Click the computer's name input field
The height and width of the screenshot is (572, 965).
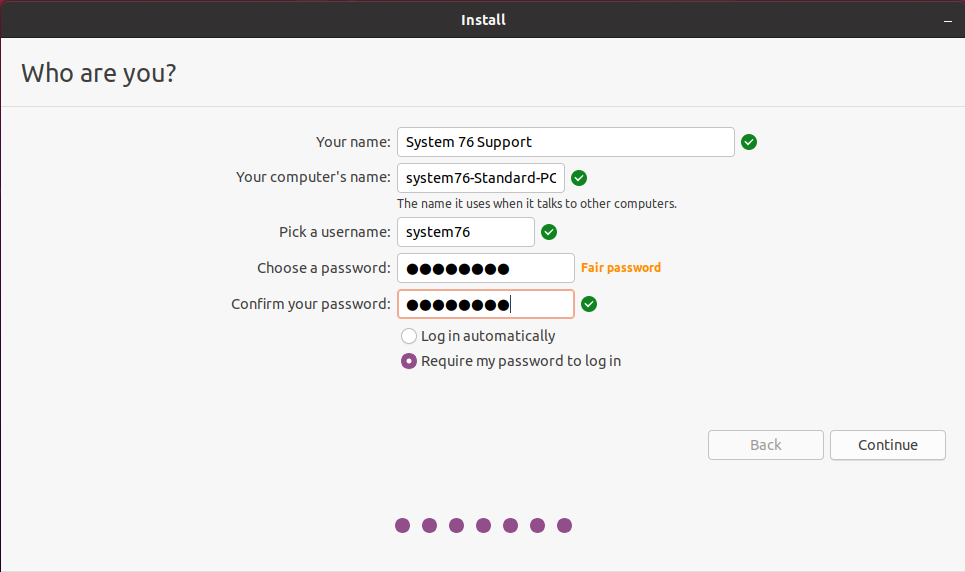point(481,178)
